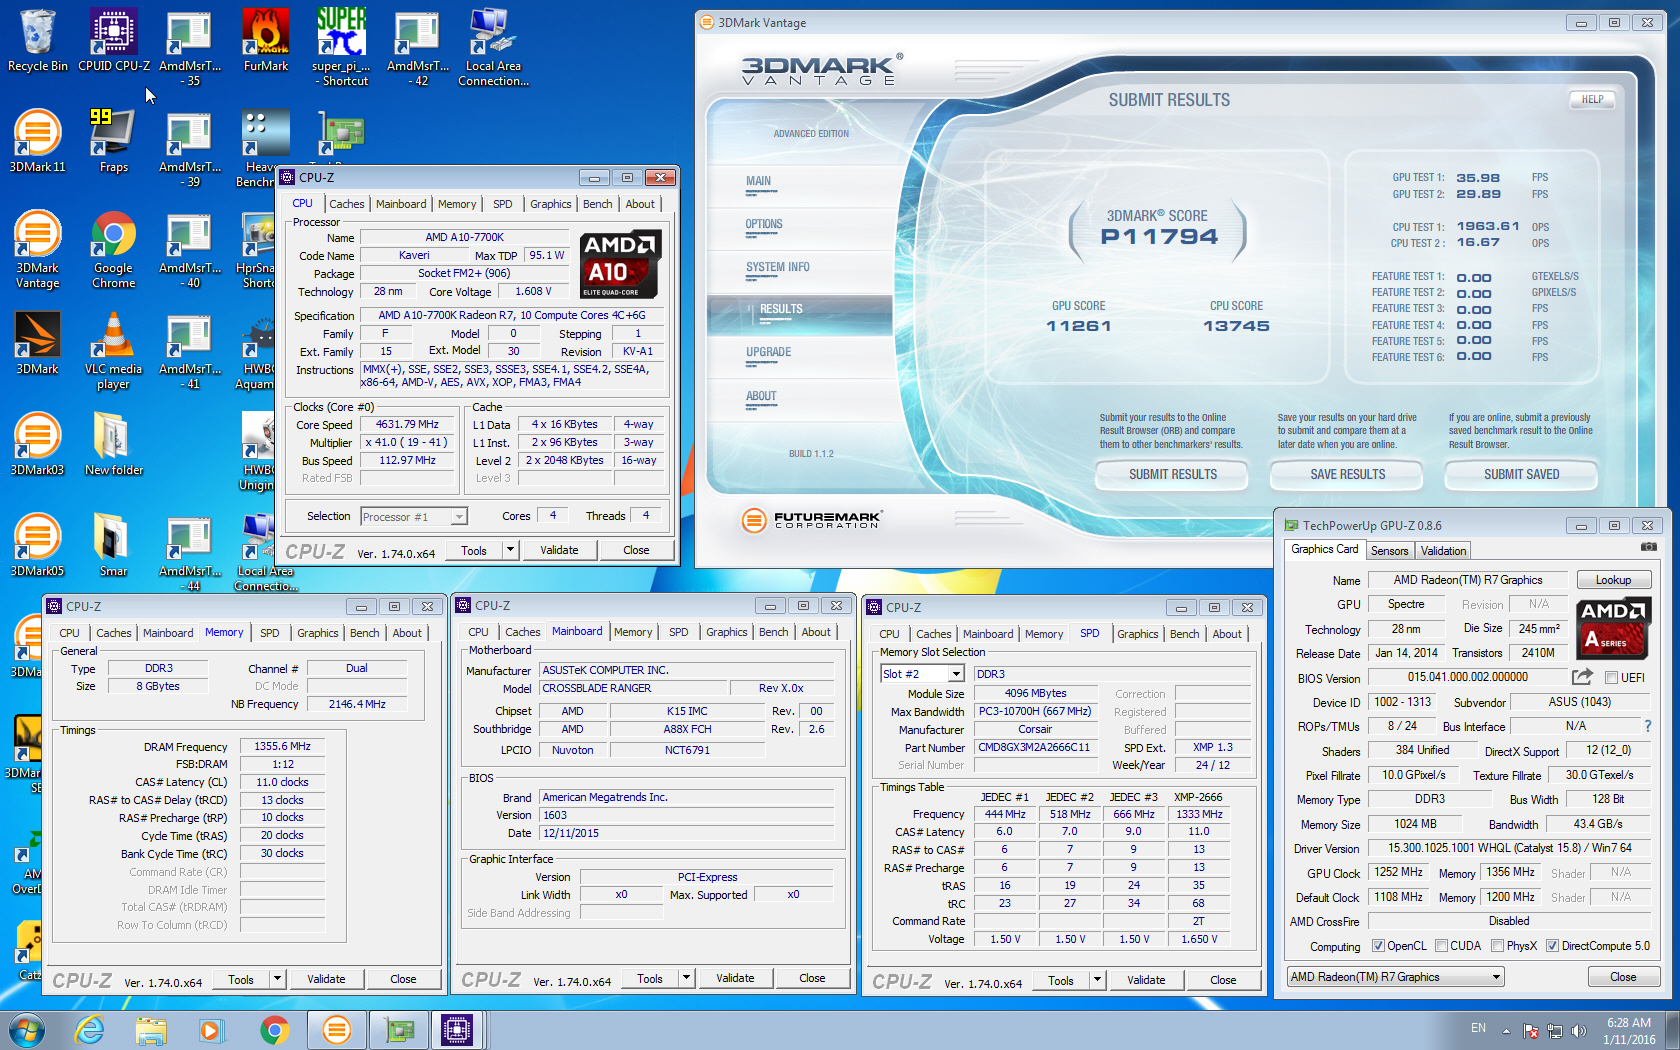Open Internet Explorer from the taskbar
This screenshot has height=1050, width=1680.
pyautogui.click(x=90, y=1029)
